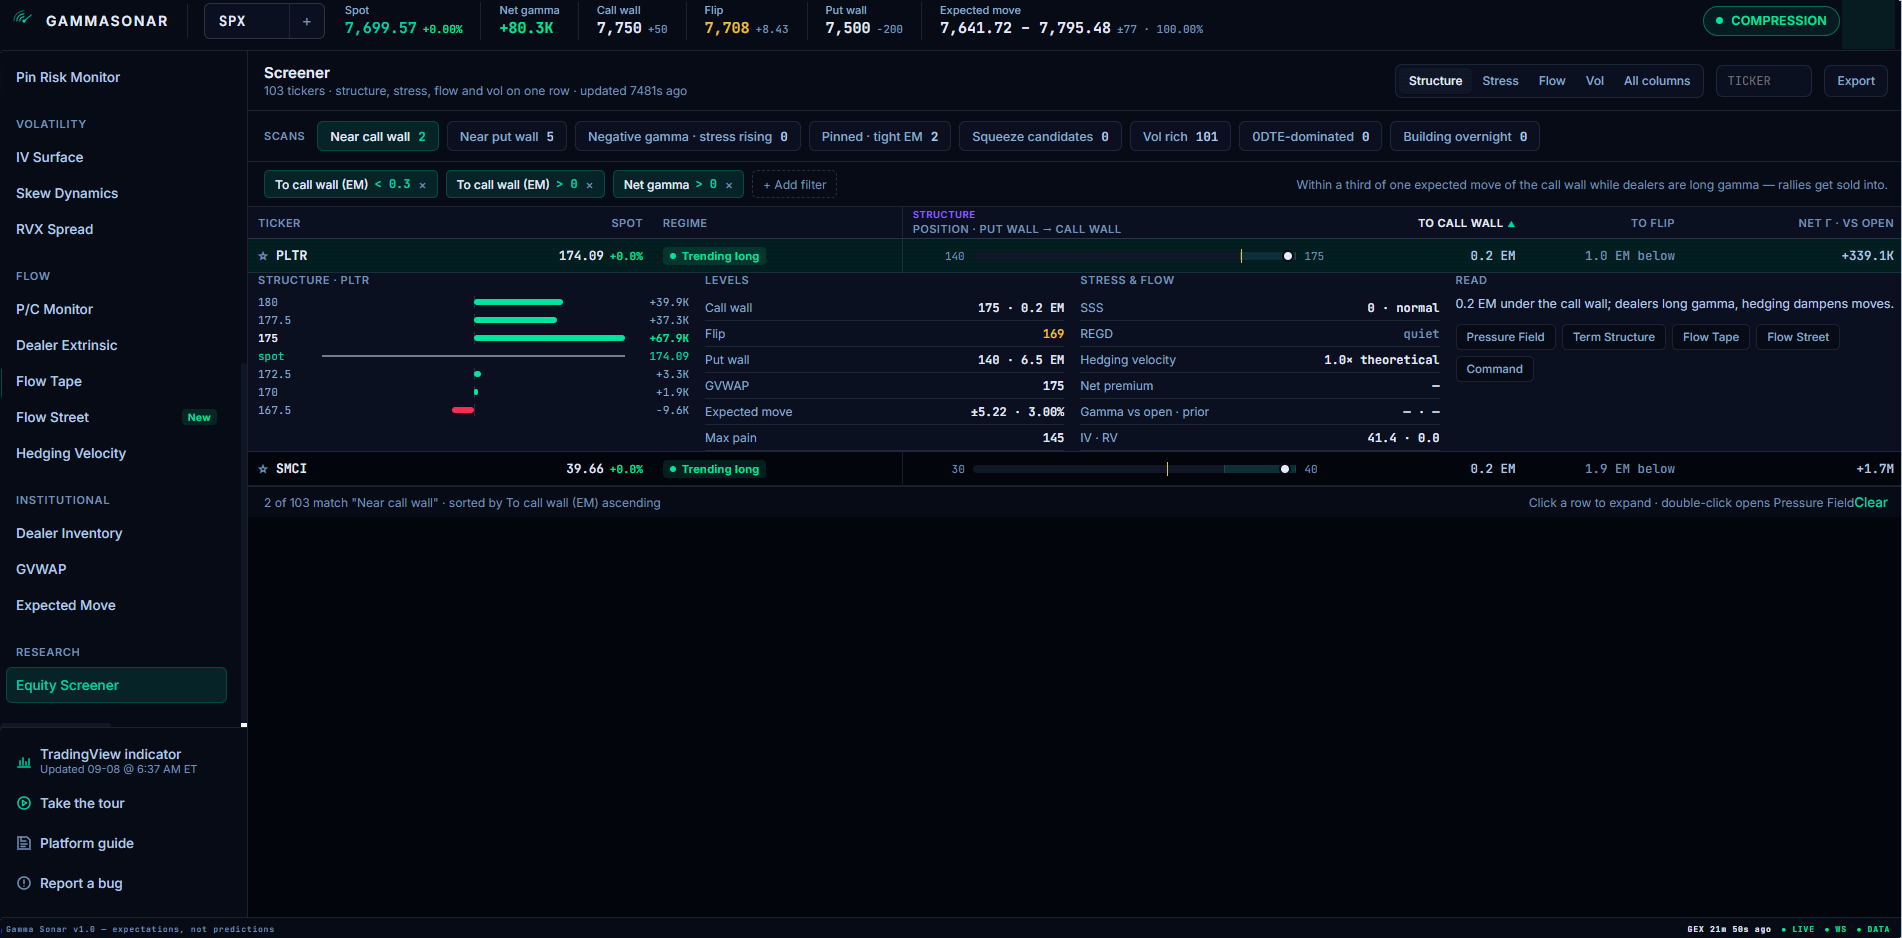Open Flow Tape button in PLTR read

pyautogui.click(x=1710, y=337)
